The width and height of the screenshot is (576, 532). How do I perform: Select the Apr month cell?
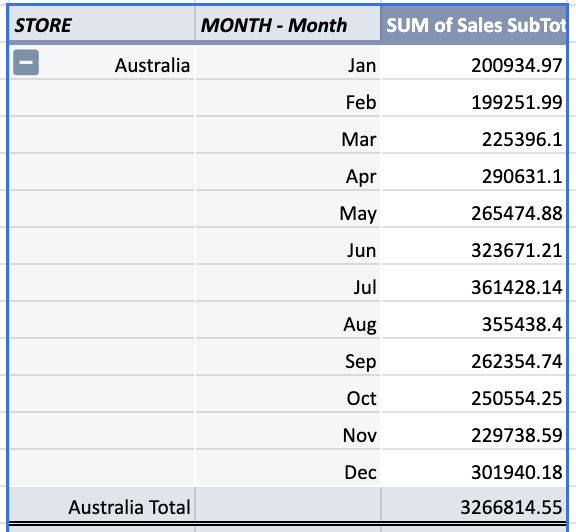point(288,173)
